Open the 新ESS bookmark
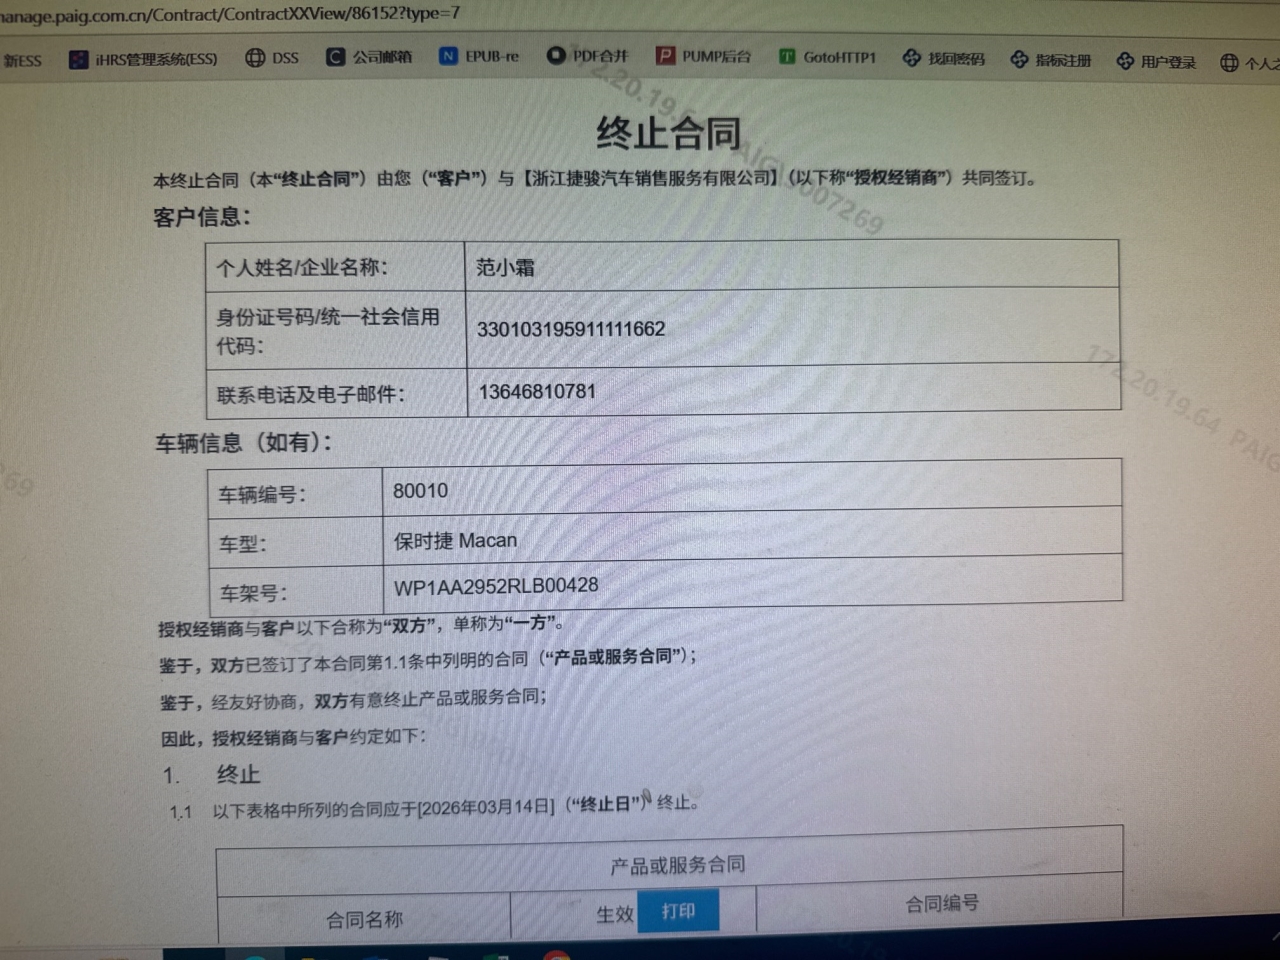The width and height of the screenshot is (1280, 960). pos(22,61)
